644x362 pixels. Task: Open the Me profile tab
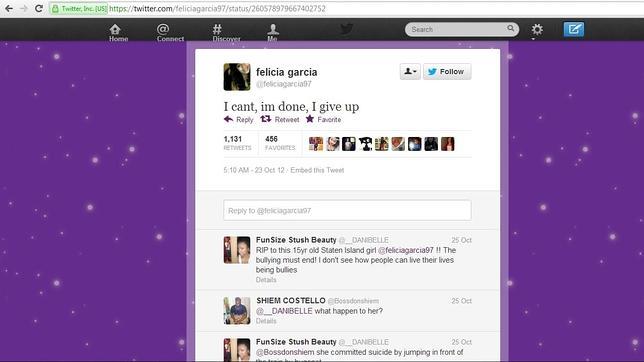tap(273, 32)
